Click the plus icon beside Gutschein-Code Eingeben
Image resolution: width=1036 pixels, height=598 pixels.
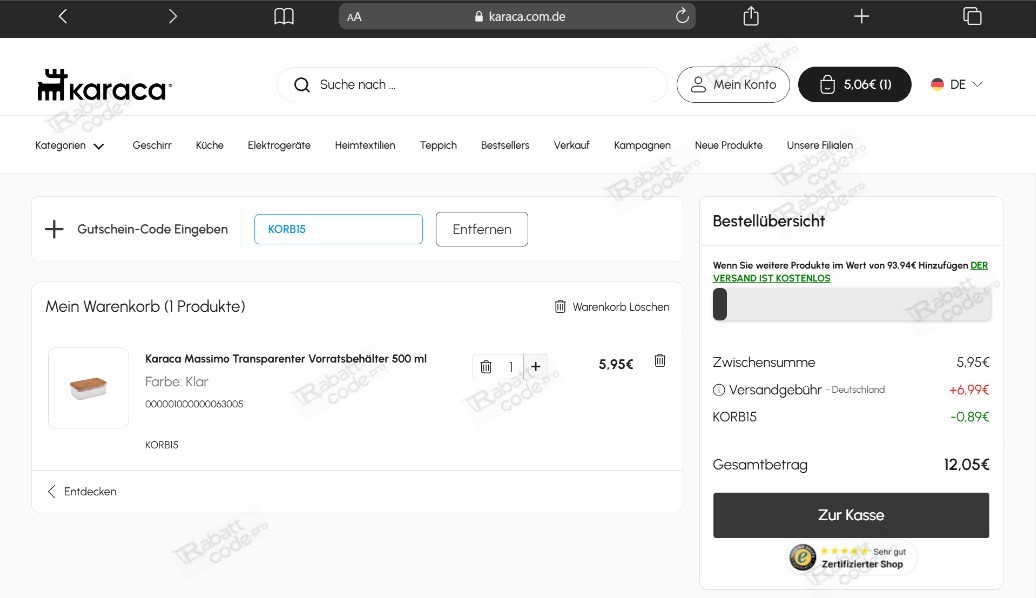point(54,229)
